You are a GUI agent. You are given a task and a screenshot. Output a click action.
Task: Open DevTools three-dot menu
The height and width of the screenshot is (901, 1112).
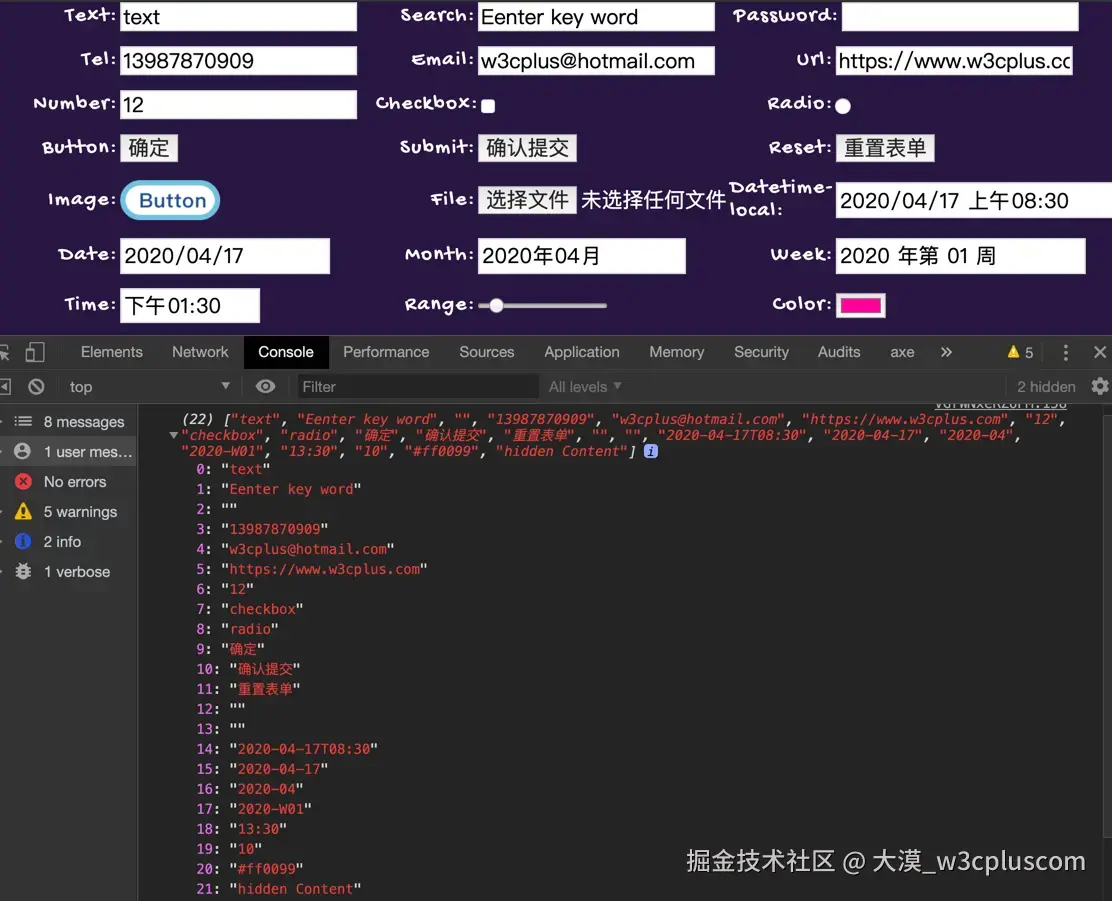[x=1065, y=353]
